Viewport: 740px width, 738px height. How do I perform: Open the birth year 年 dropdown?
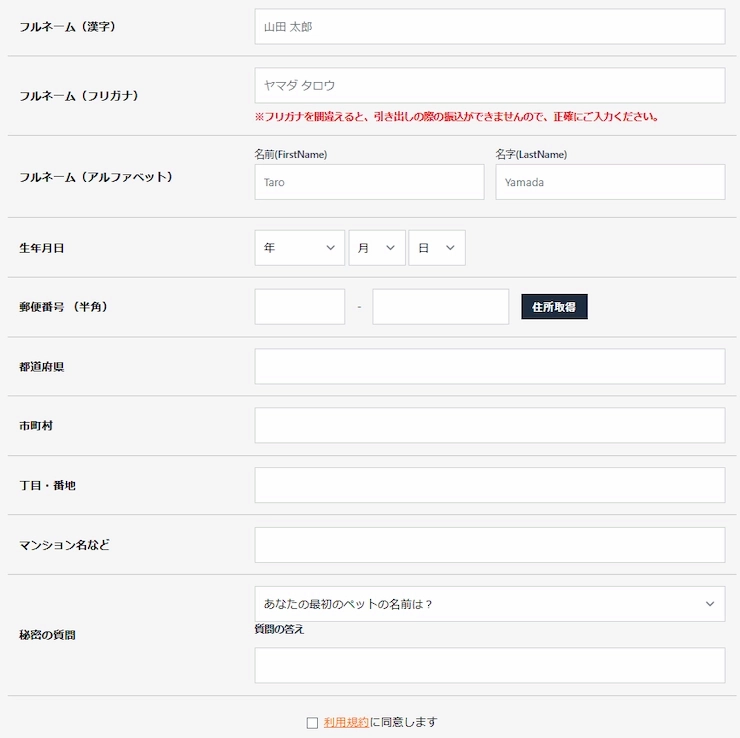point(300,248)
